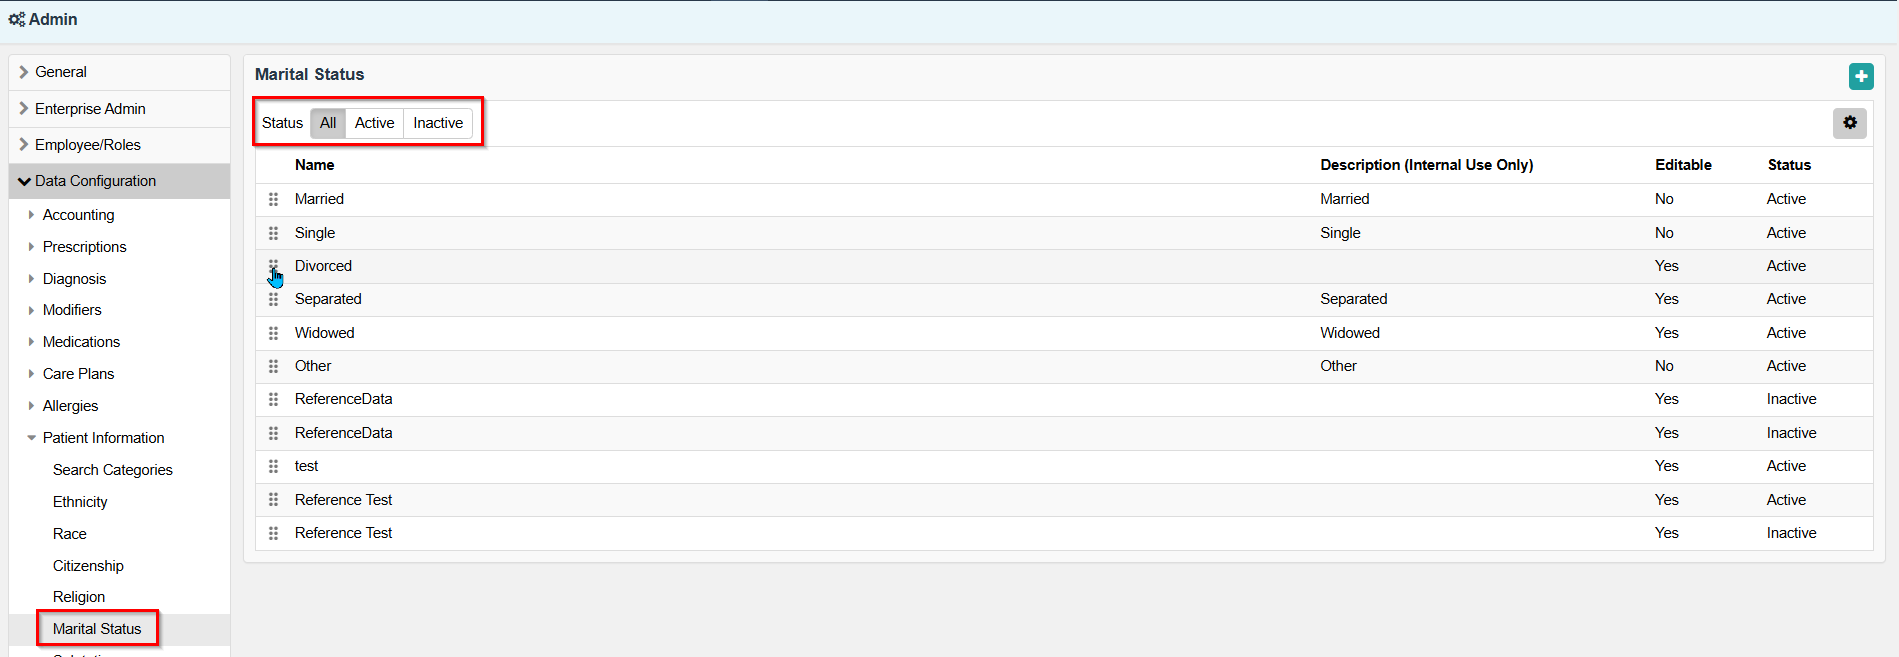Viewport: 1899px width, 657px height.
Task: Click the drag handle beside the test row
Action: pos(273,466)
